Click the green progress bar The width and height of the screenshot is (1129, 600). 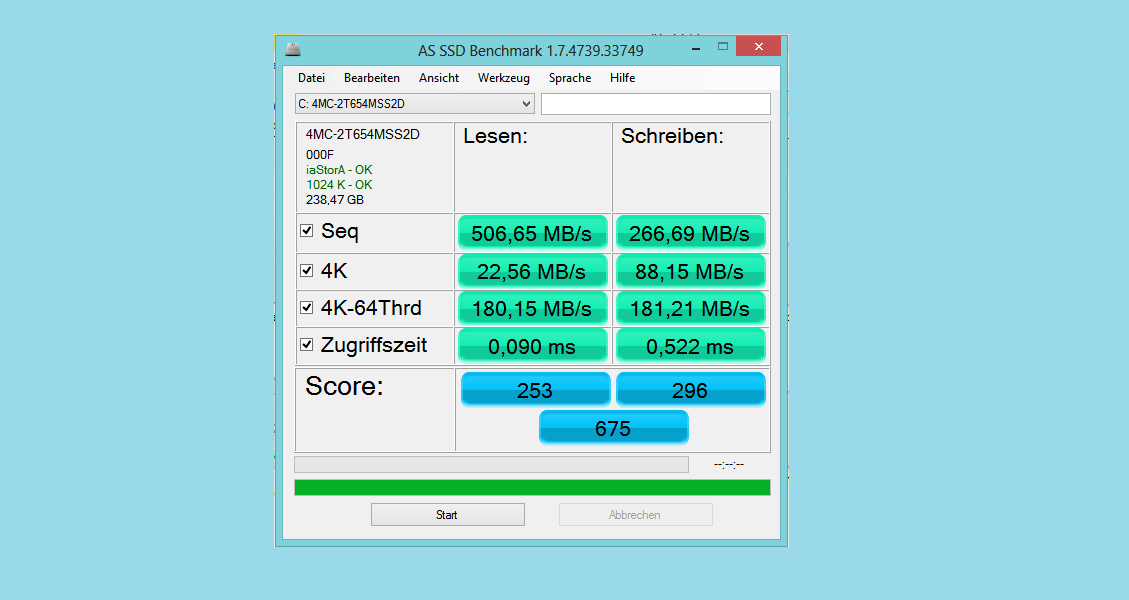(x=532, y=486)
